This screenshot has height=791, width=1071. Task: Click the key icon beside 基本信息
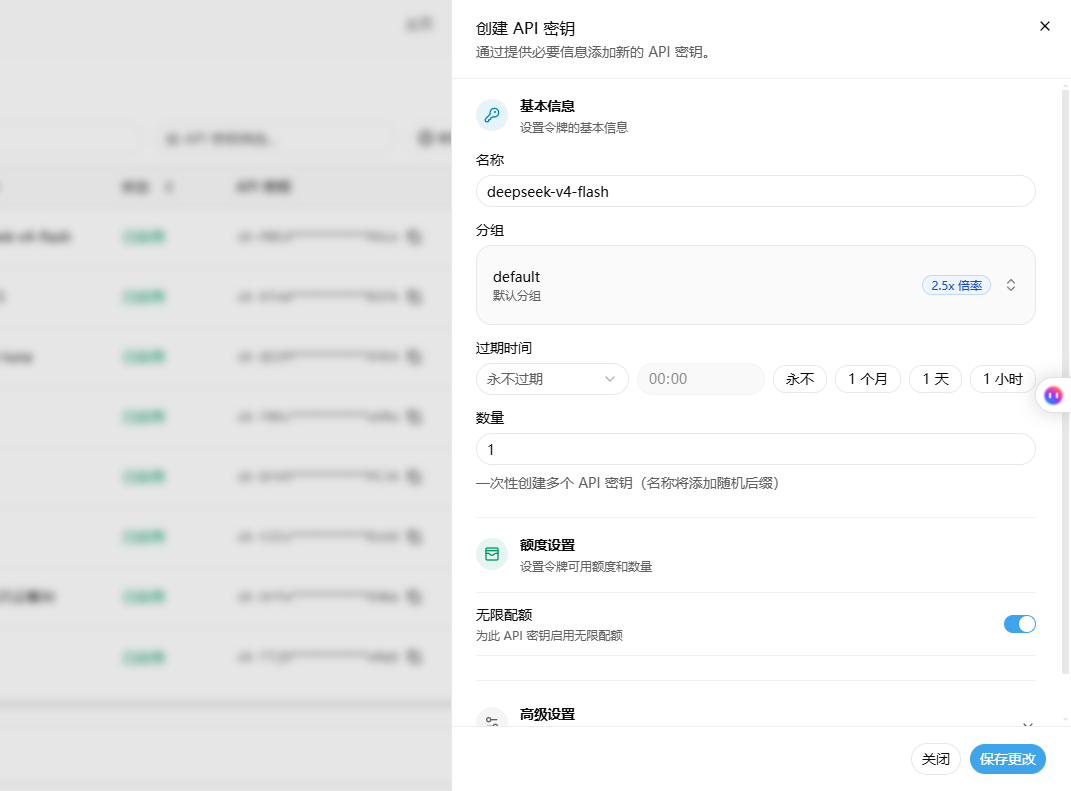[x=492, y=115]
